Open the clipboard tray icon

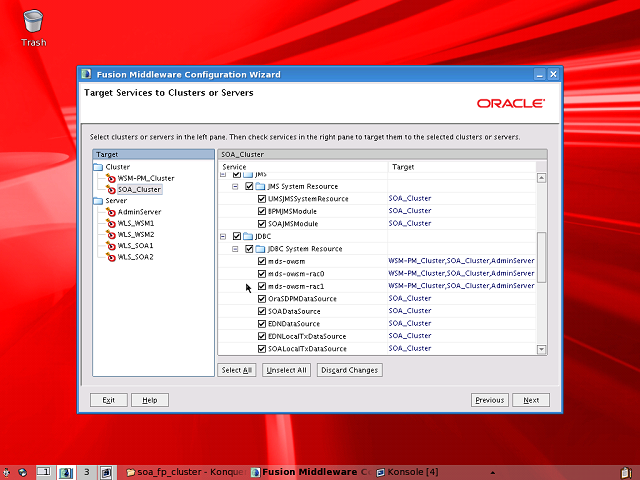point(626,473)
